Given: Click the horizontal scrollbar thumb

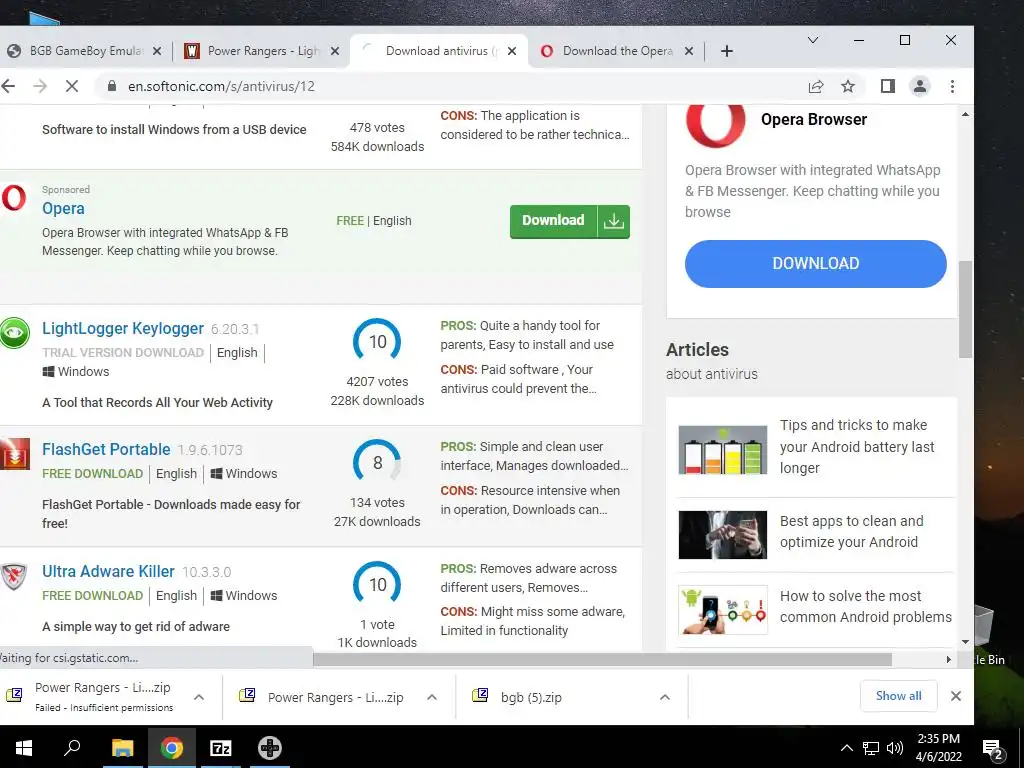Looking at the screenshot, I should pyautogui.click(x=602, y=660).
